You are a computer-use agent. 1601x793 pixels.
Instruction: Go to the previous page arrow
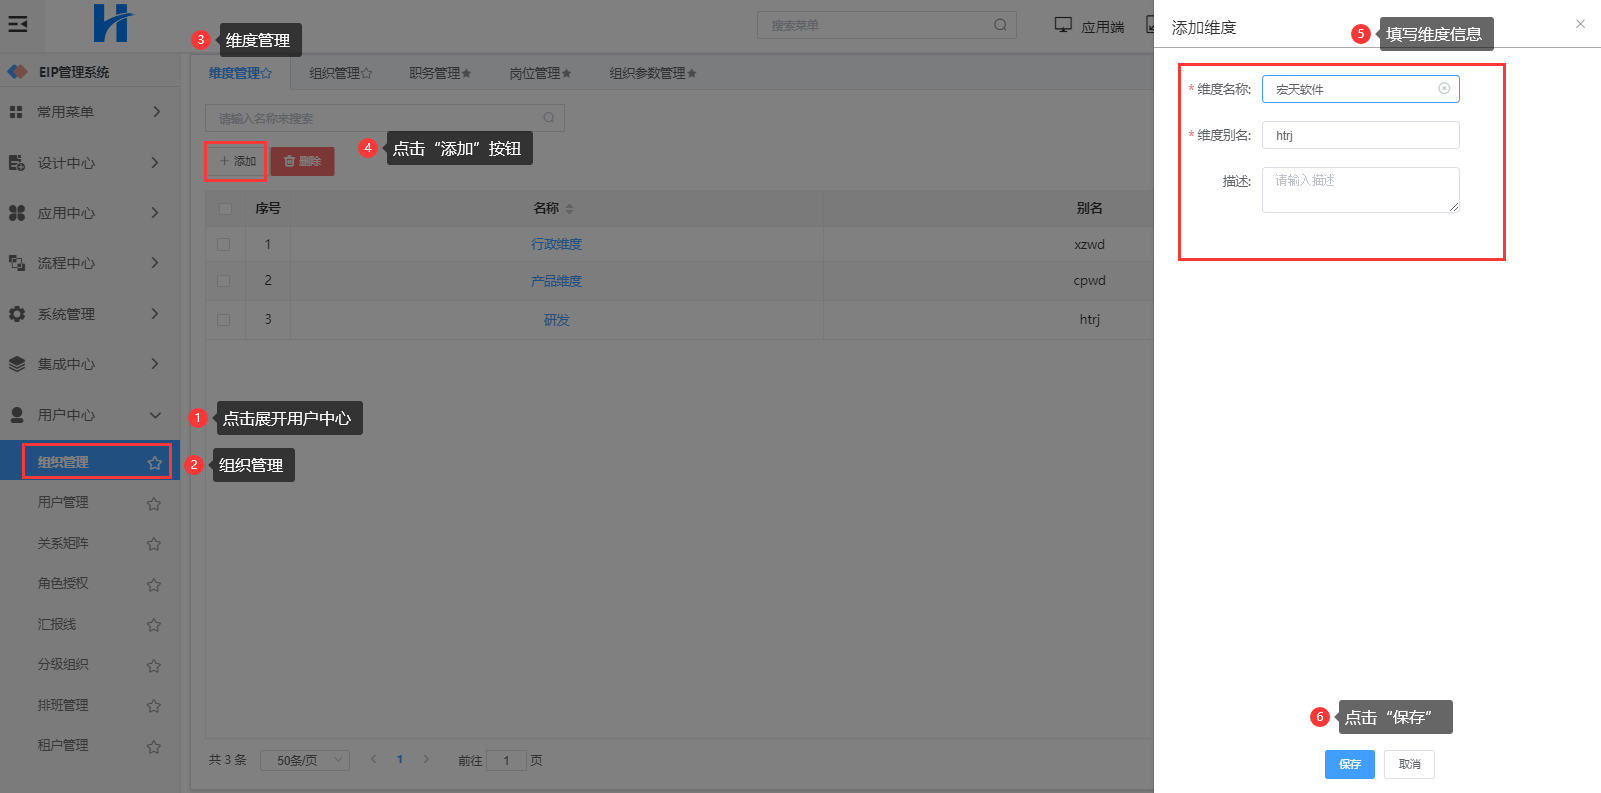[x=373, y=759]
